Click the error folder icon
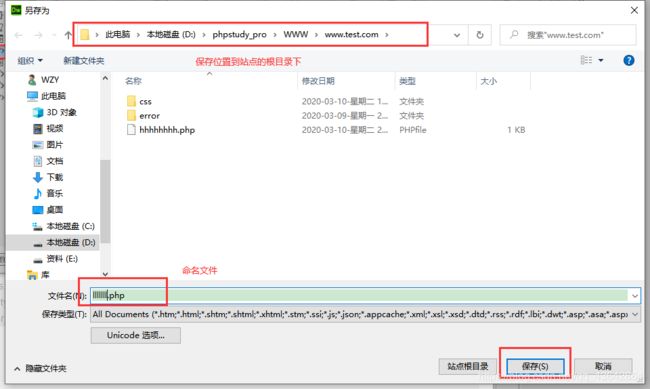 point(131,115)
